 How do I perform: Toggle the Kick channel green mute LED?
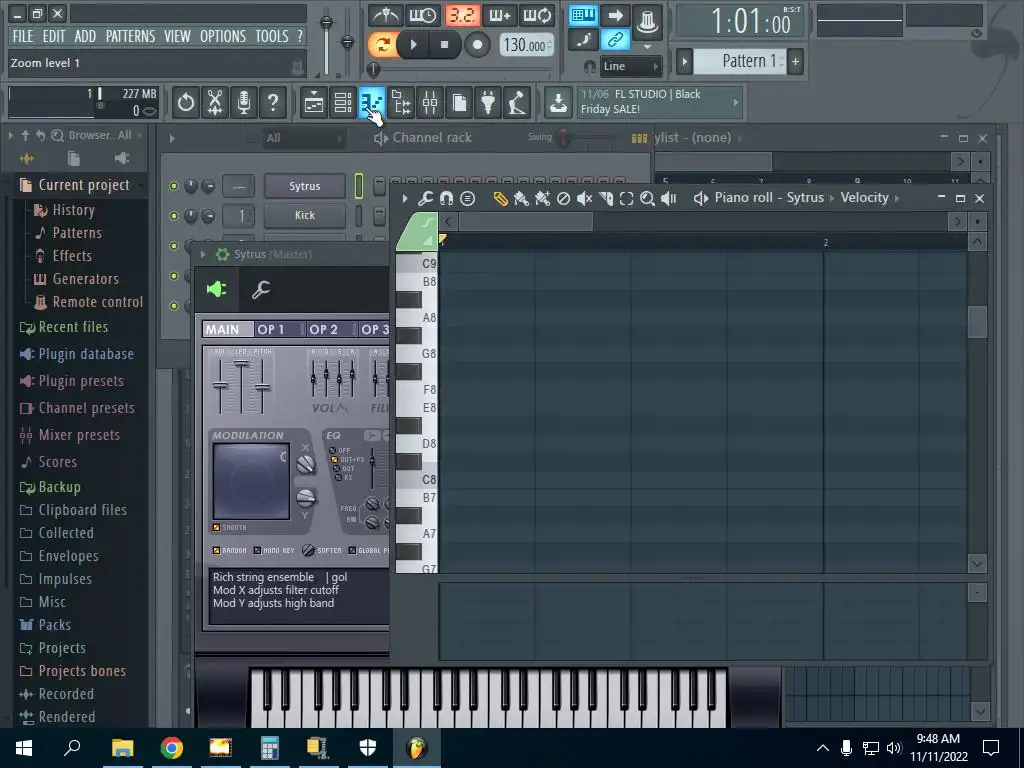click(174, 216)
